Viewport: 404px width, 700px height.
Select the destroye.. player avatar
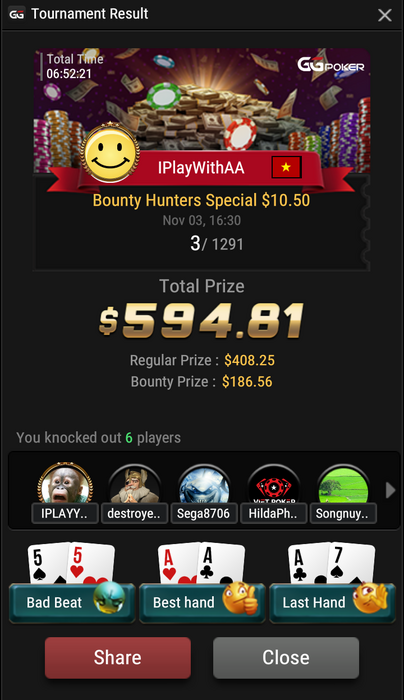pos(134,486)
